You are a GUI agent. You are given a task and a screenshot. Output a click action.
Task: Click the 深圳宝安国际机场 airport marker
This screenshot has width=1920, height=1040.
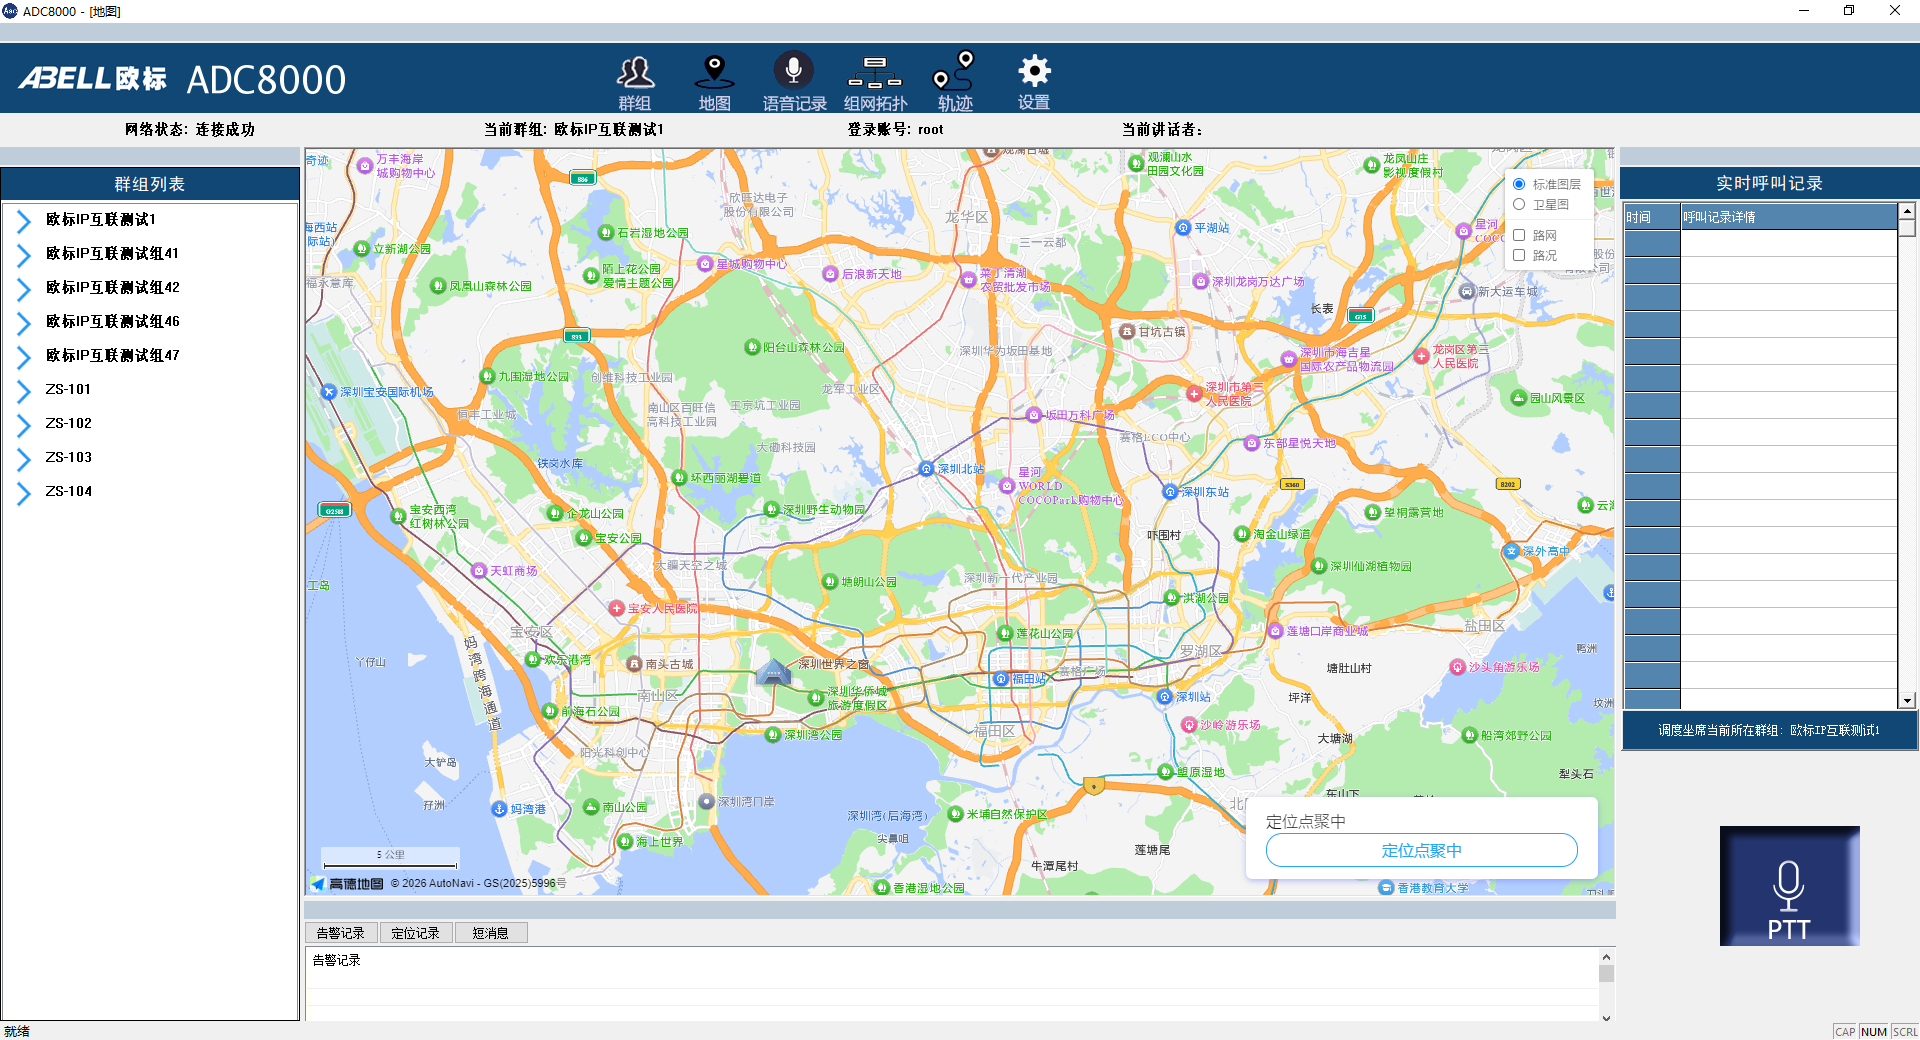(x=329, y=392)
